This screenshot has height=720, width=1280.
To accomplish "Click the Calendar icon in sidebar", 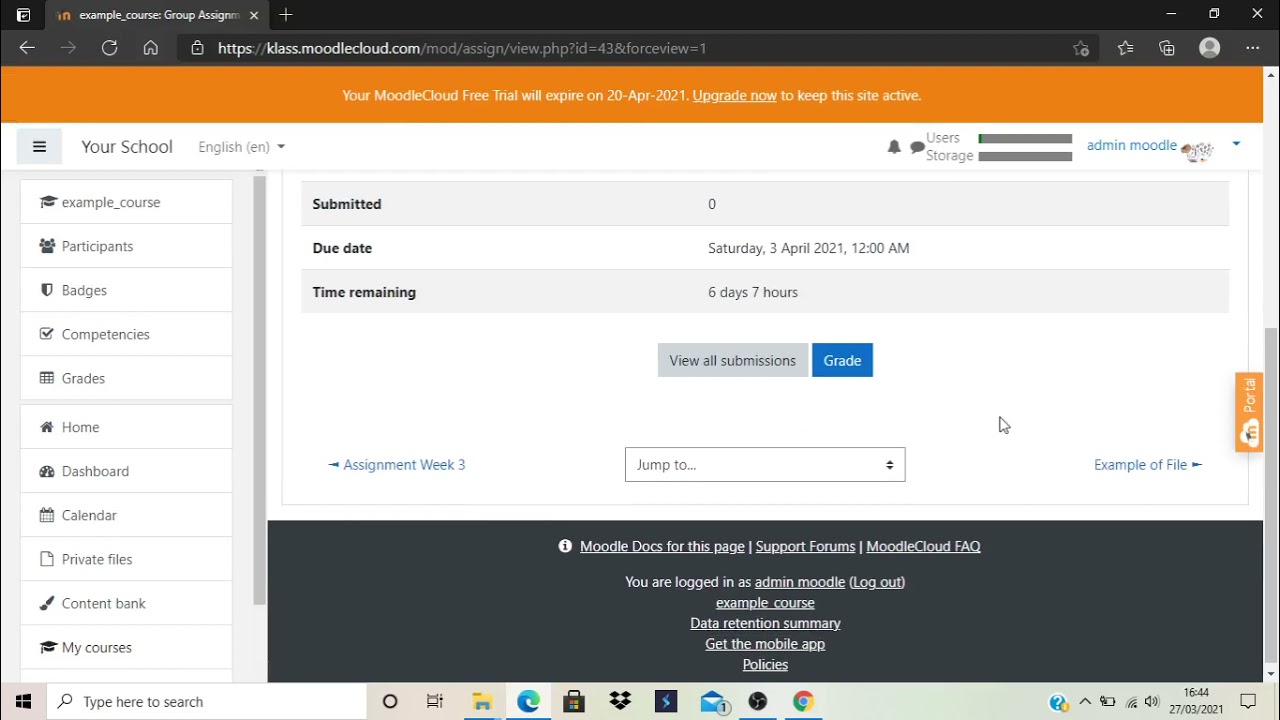I will (47, 515).
